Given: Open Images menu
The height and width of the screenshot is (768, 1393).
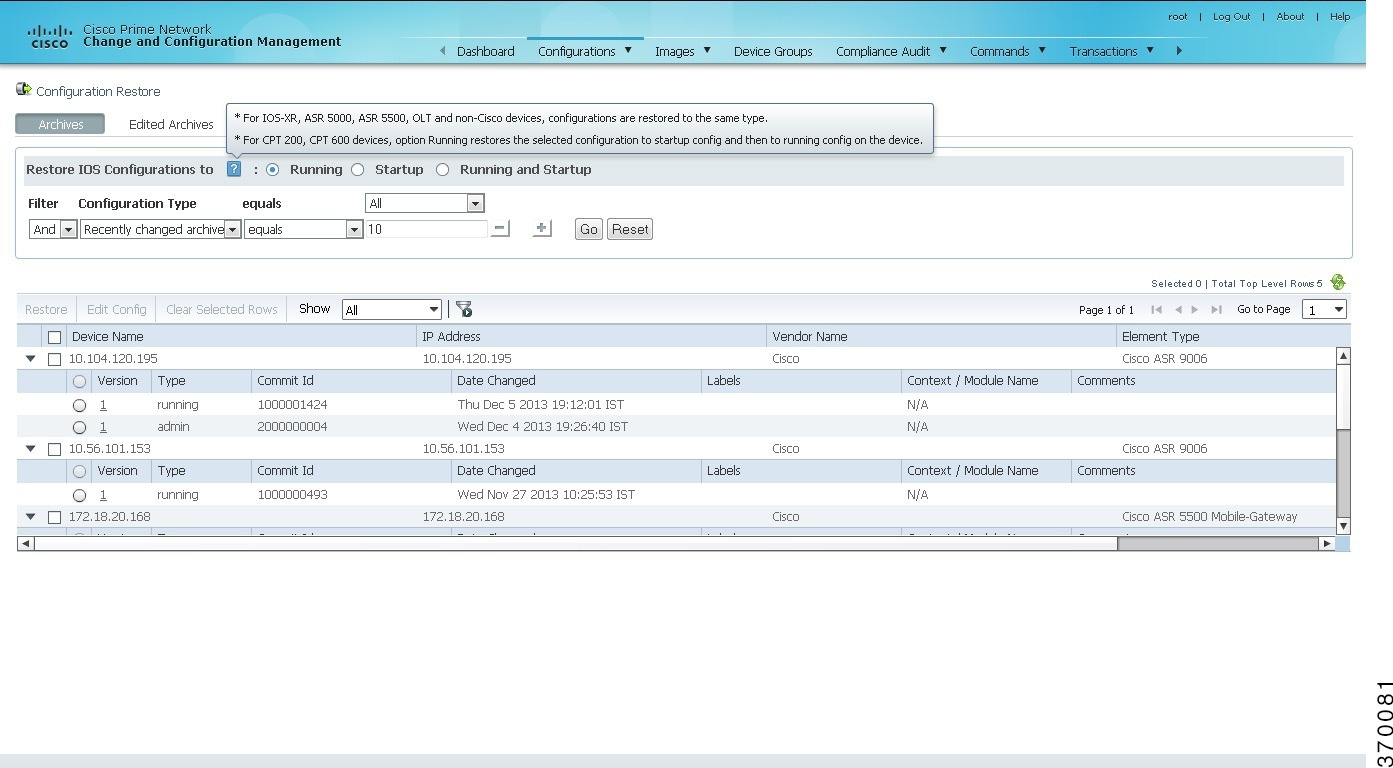Looking at the screenshot, I should [683, 51].
